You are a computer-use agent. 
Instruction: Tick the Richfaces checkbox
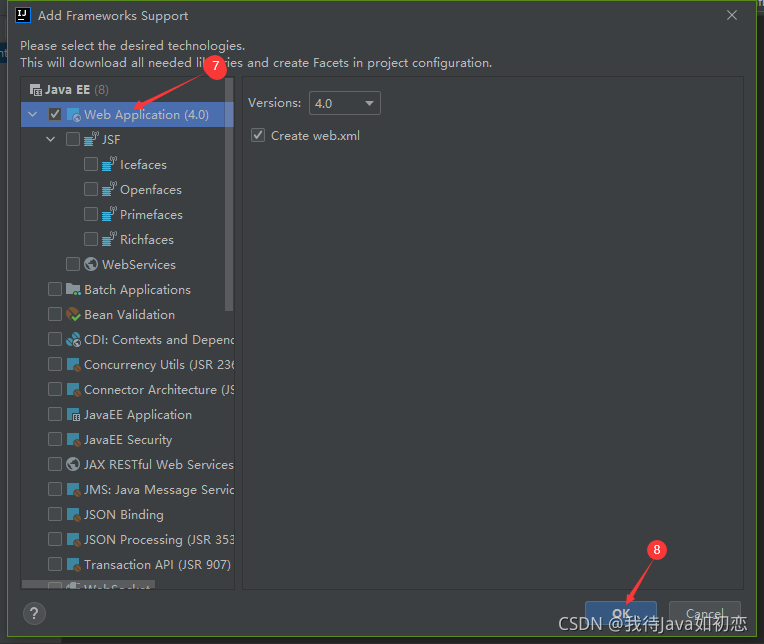(91, 239)
